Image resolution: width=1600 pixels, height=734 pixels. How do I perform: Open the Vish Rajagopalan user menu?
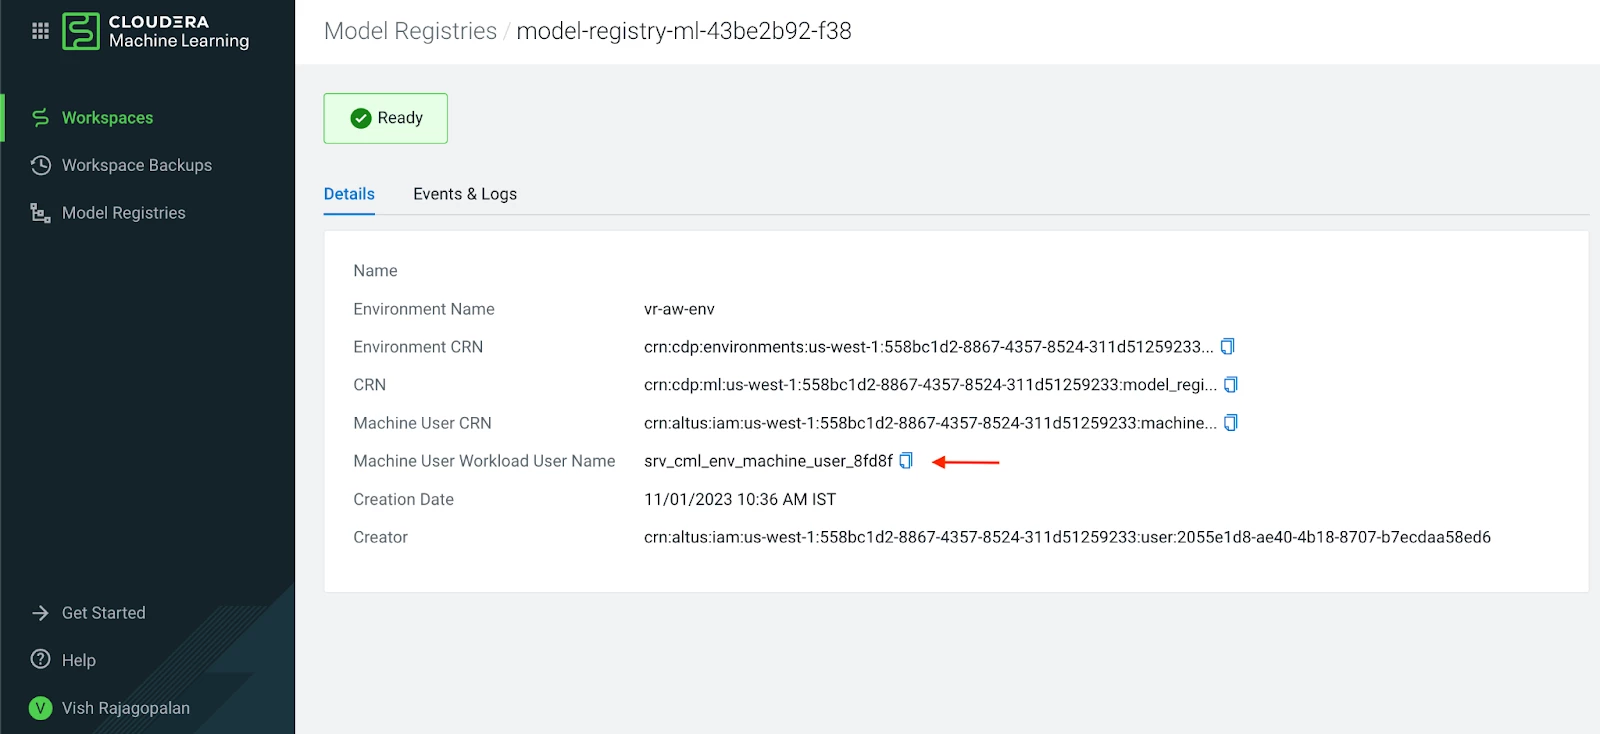[x=126, y=708]
